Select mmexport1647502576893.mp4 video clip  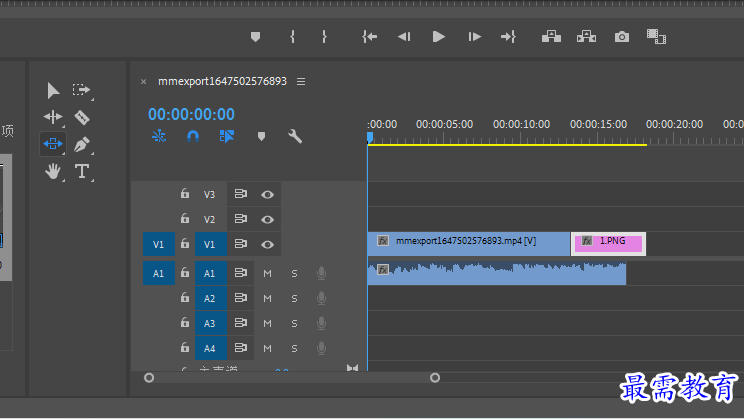[469, 244]
